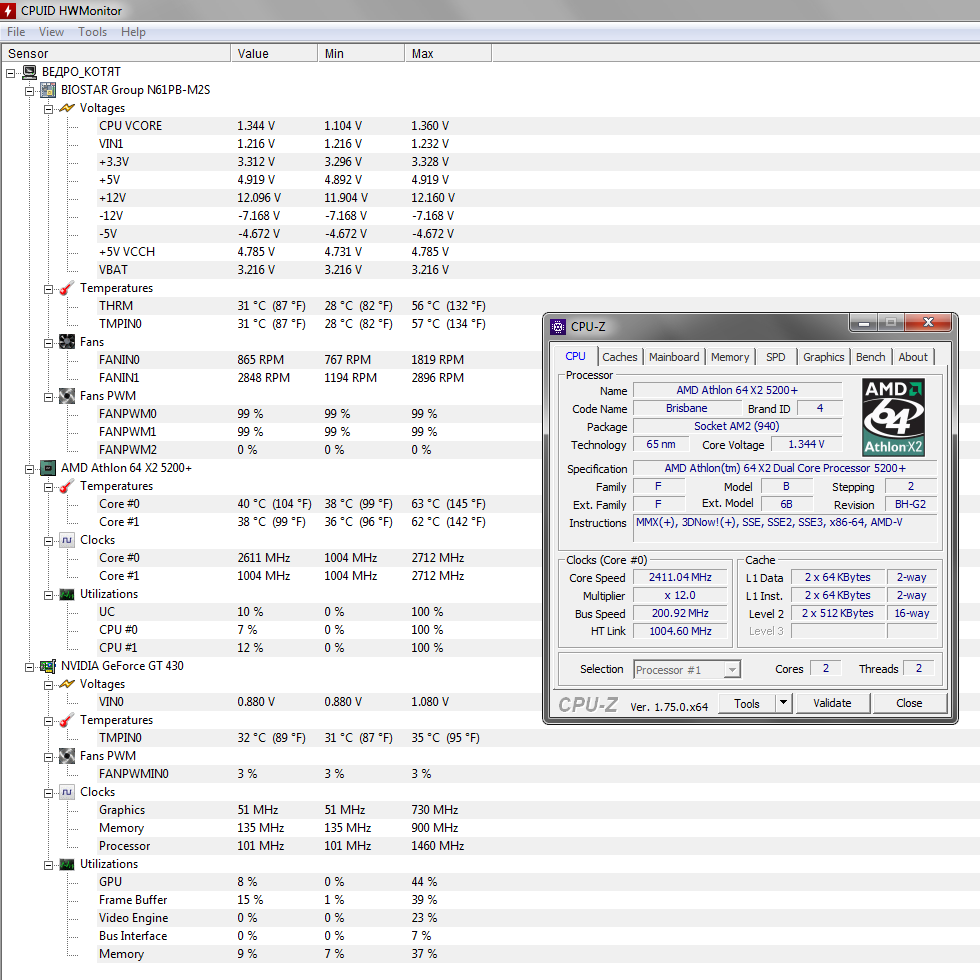Open the View menu in HWMonitor
This screenshot has width=980, height=980.
[x=51, y=32]
